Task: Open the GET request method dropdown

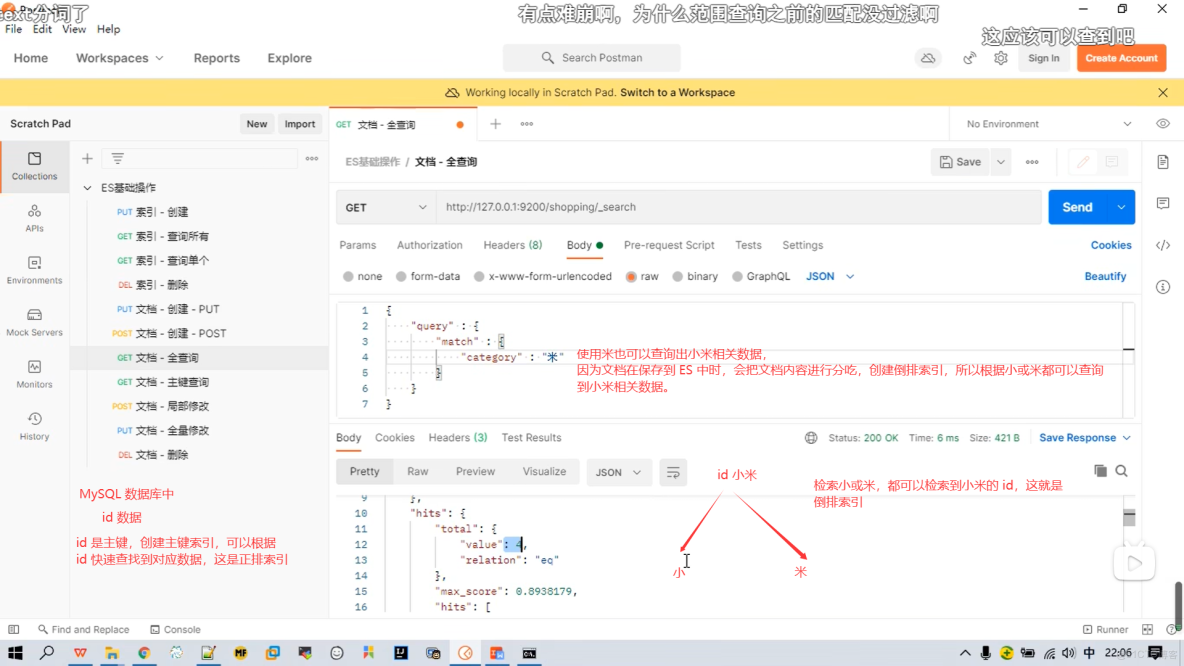Action: 385,207
